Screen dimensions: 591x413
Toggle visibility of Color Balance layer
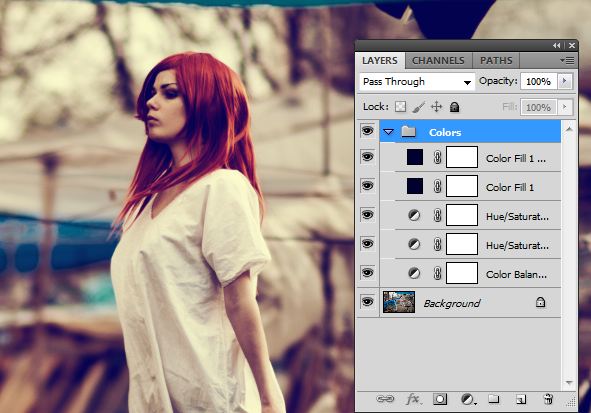click(x=367, y=273)
